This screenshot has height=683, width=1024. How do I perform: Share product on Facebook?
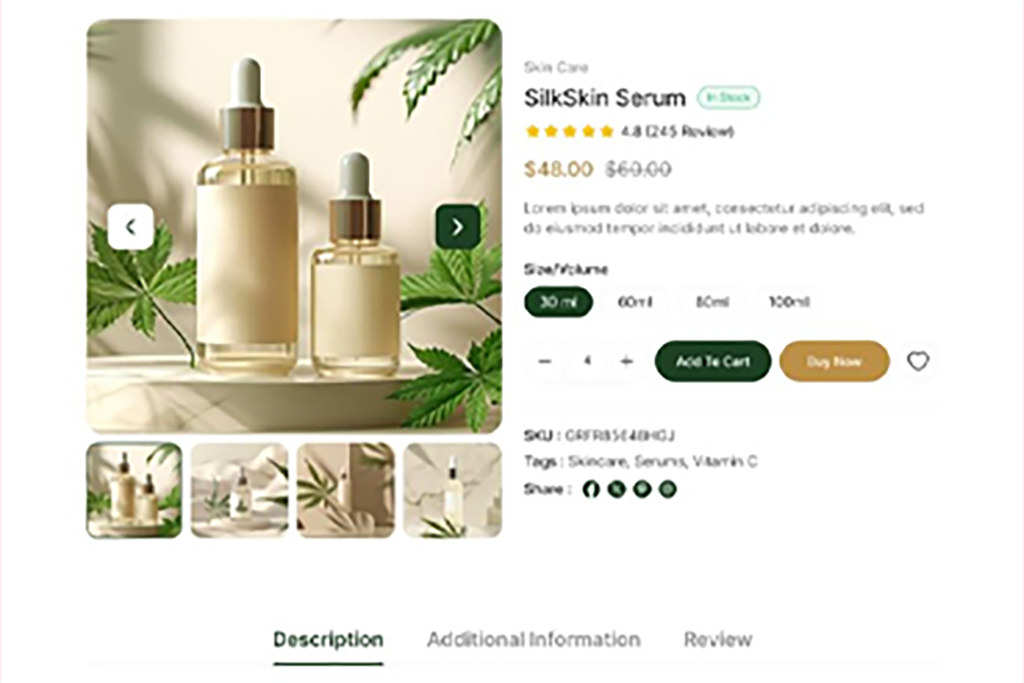click(591, 489)
